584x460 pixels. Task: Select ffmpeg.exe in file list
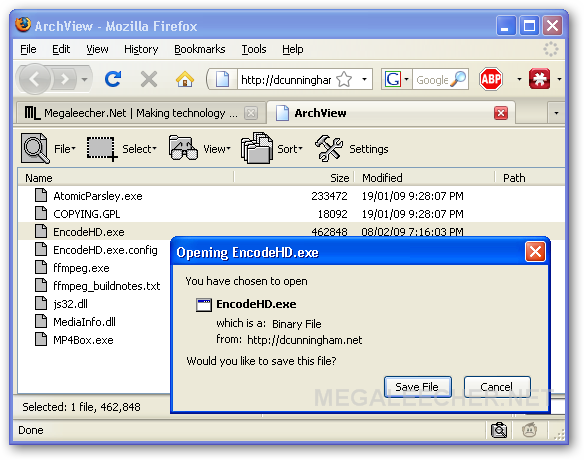[x=81, y=268]
